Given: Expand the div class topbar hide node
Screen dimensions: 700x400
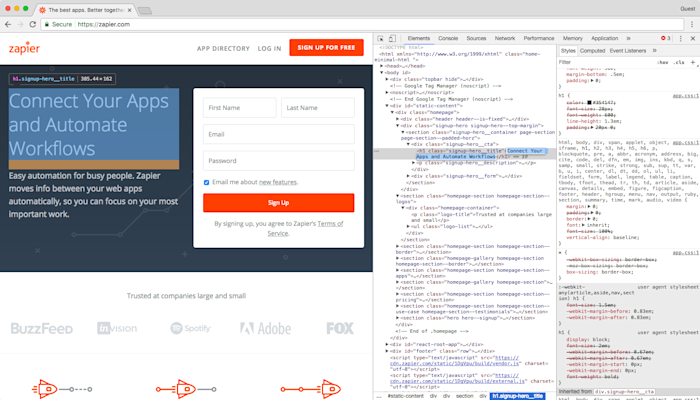Looking at the screenshot, I should [x=387, y=79].
